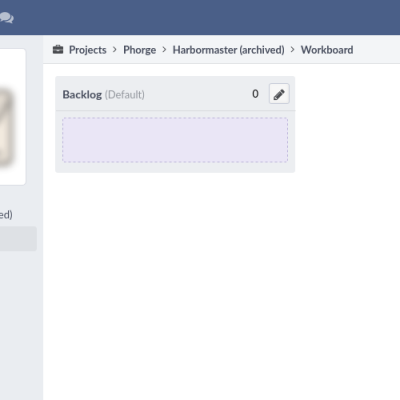
Task: Go to Projects breadcrumb link
Action: tap(88, 50)
